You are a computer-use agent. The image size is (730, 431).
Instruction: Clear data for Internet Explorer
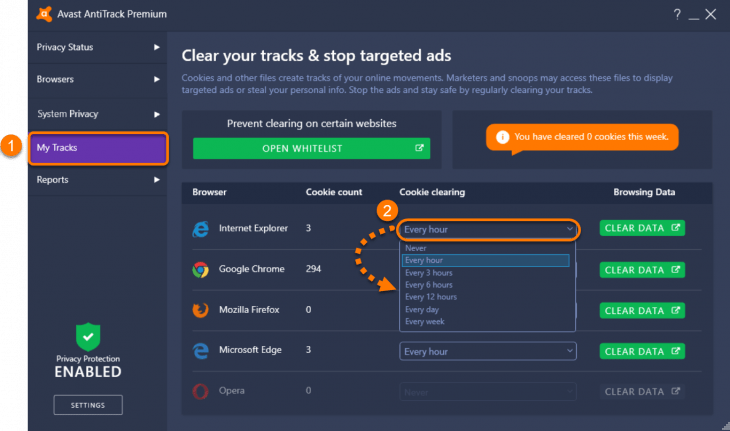click(642, 228)
